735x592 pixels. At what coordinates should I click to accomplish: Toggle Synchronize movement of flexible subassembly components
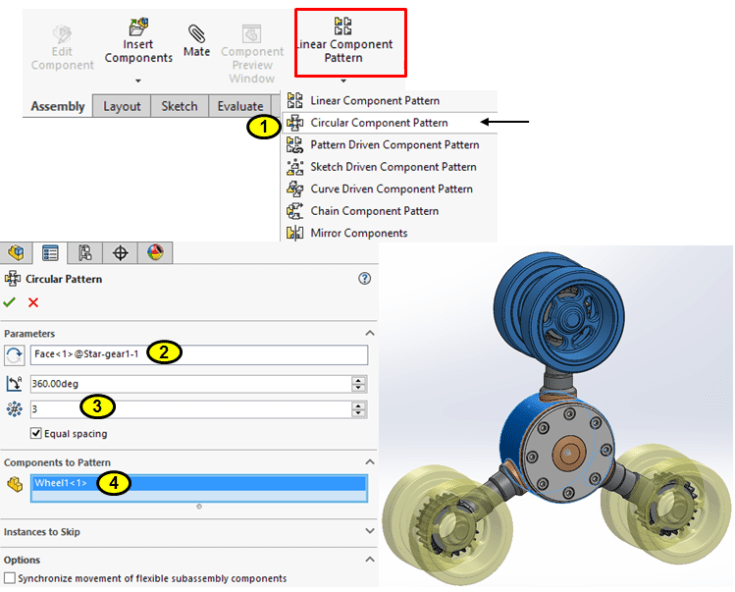[x=10, y=578]
